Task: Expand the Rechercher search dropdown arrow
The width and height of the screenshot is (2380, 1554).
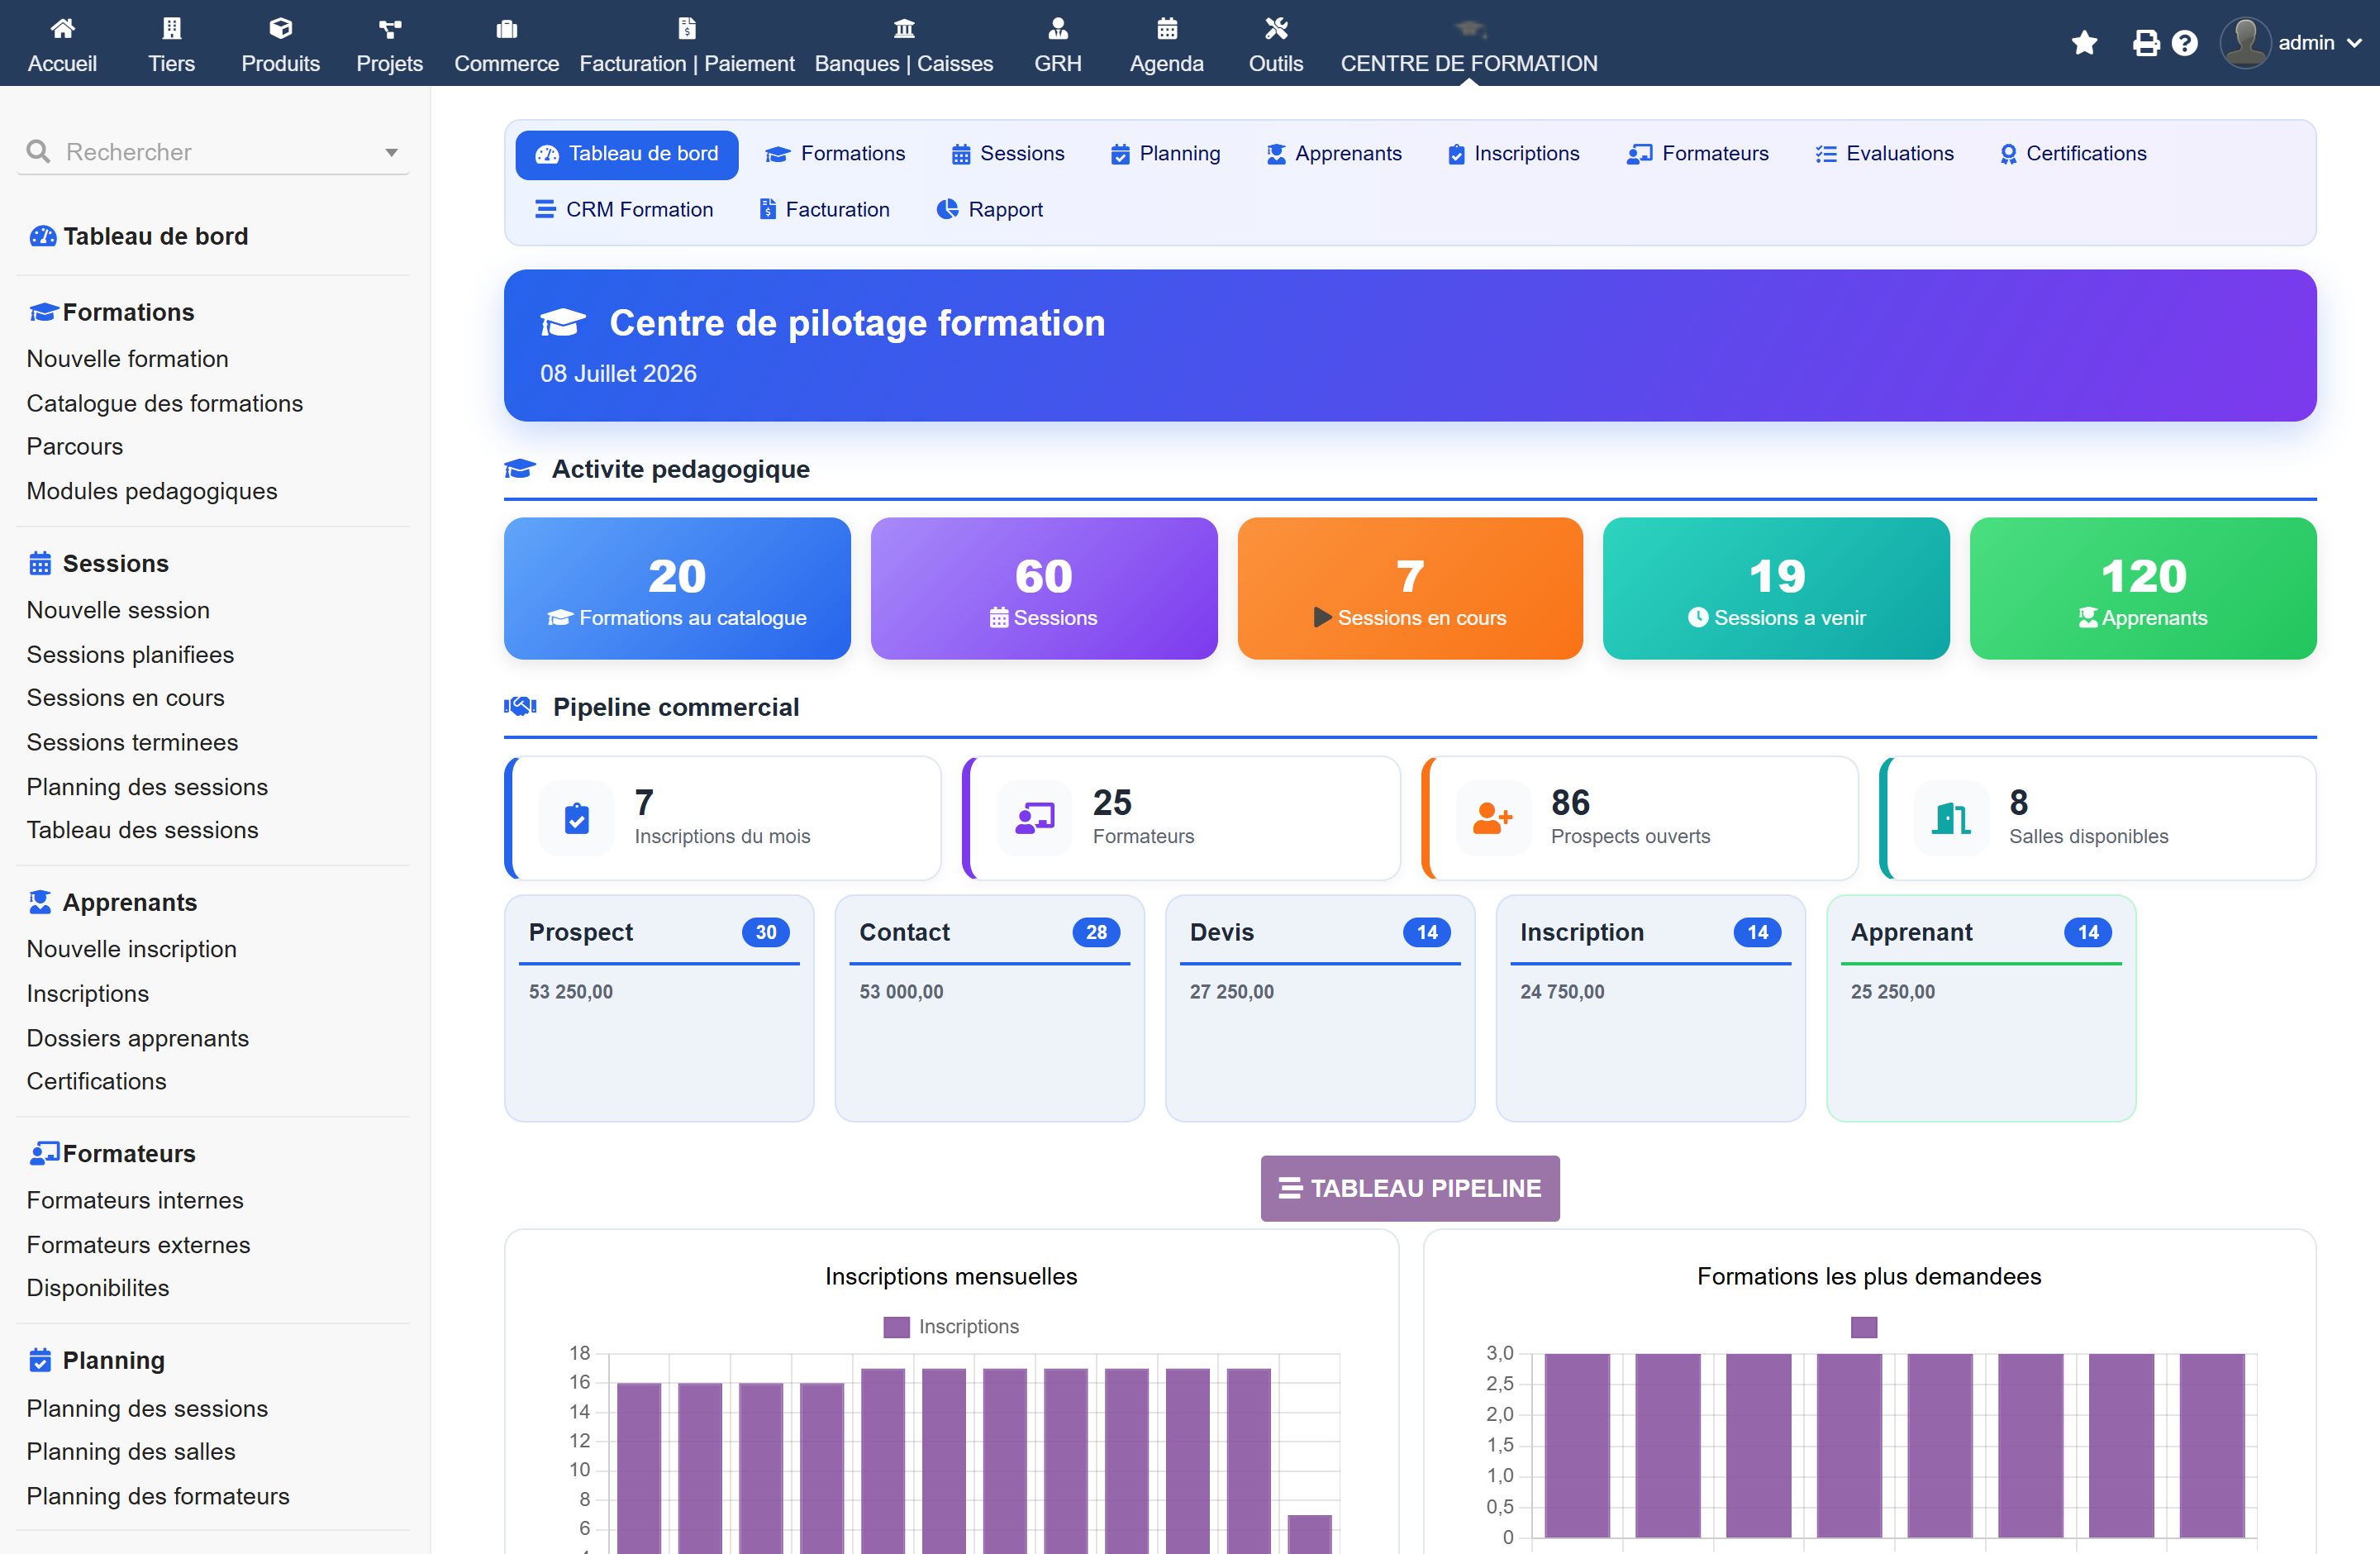Action: [x=391, y=152]
